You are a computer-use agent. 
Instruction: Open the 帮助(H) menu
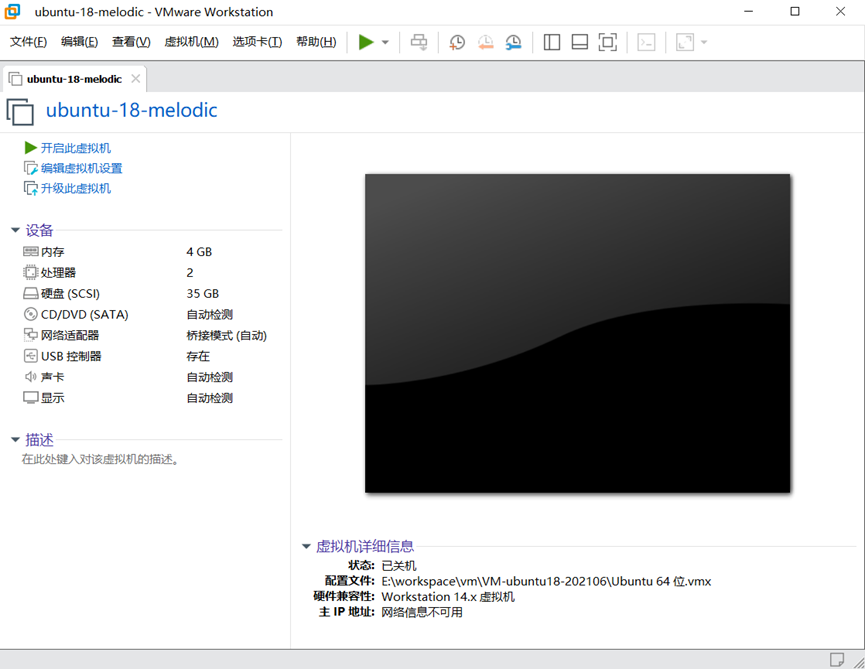click(x=316, y=42)
